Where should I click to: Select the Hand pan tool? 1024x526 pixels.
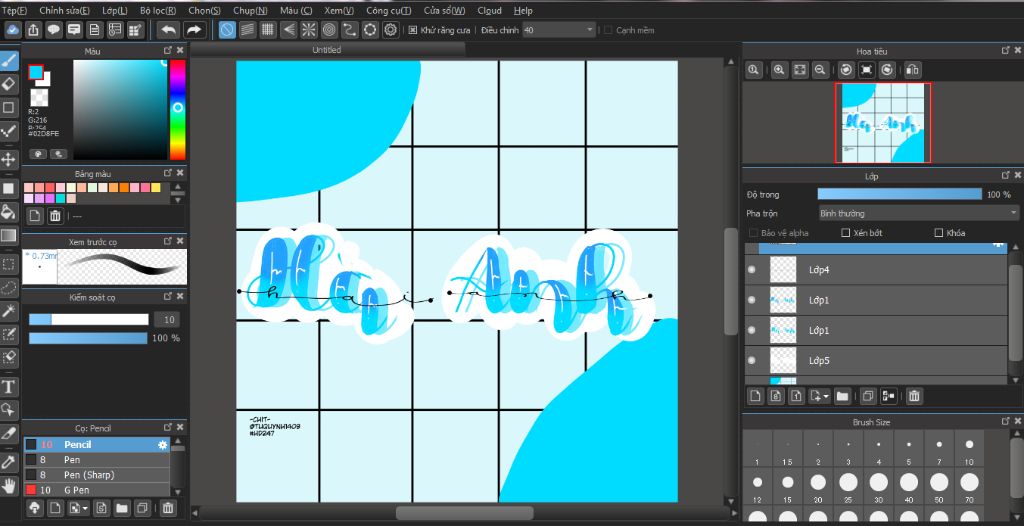[x=8, y=485]
